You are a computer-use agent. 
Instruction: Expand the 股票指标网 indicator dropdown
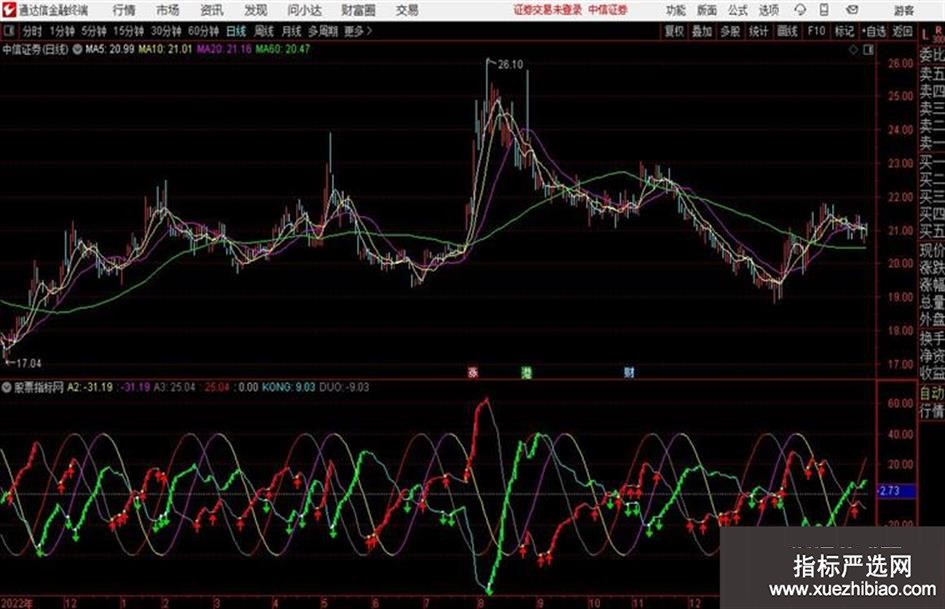tap(7, 388)
